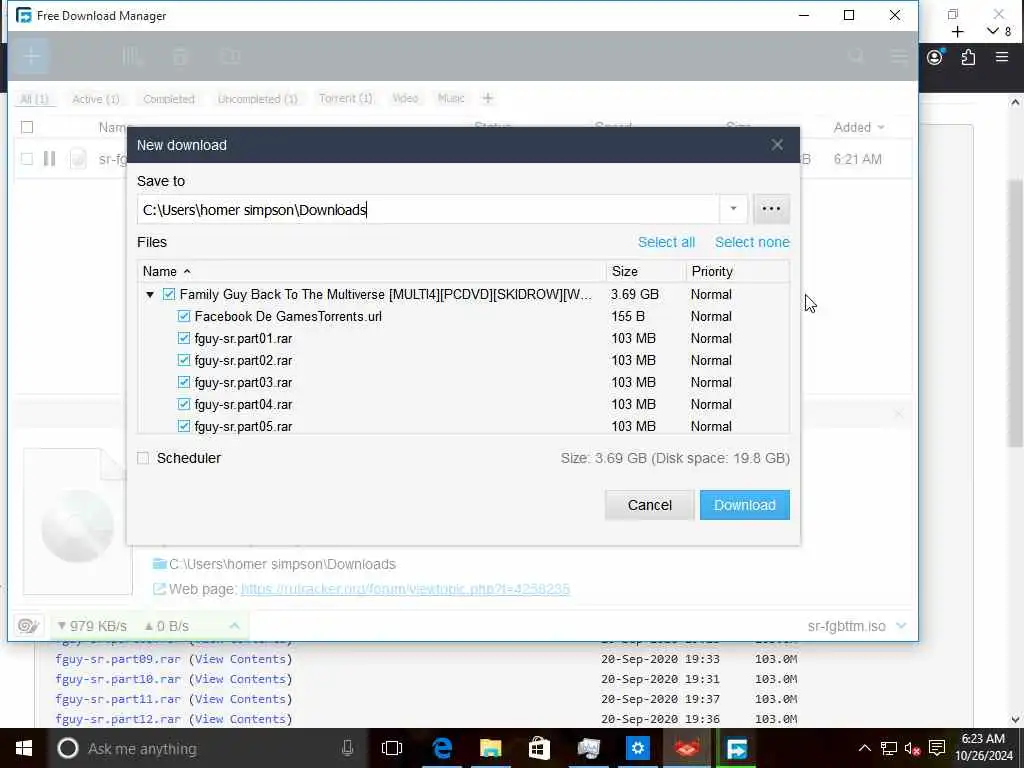Click the search magnifier icon in FDM toolbar

click(x=856, y=57)
